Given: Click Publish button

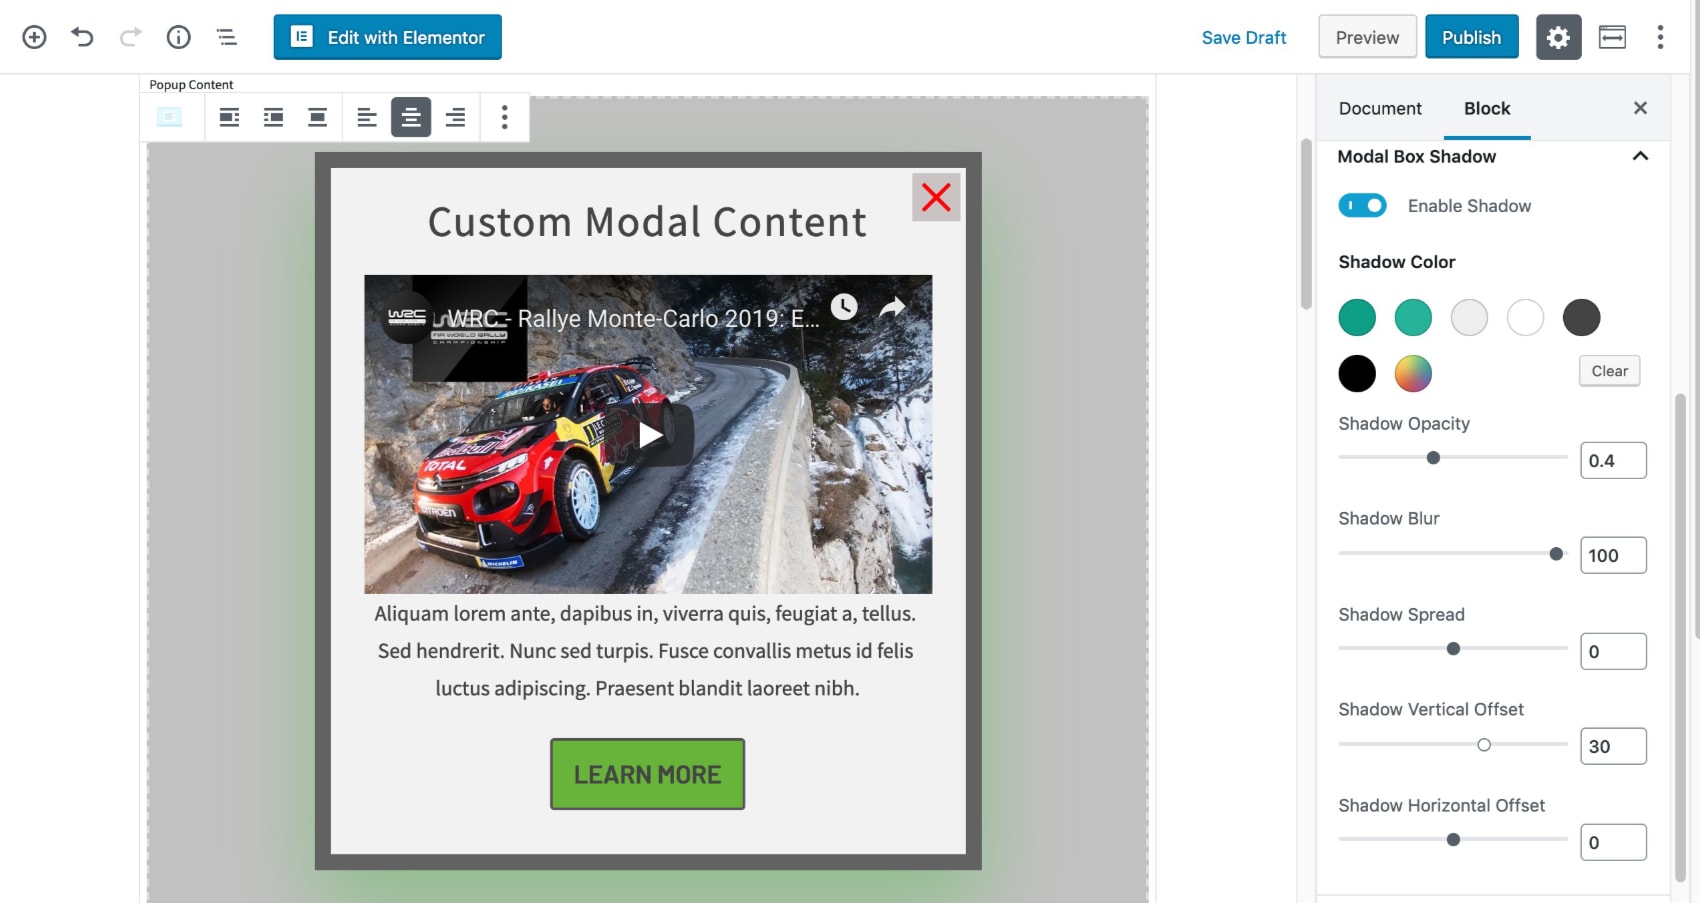Looking at the screenshot, I should pyautogui.click(x=1472, y=37).
